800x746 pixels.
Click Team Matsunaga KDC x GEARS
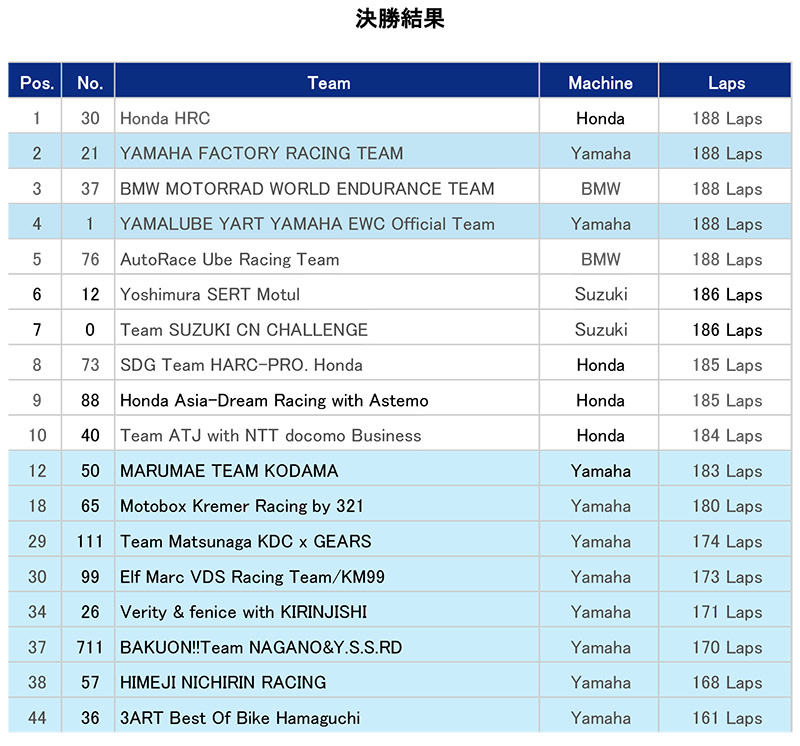click(245, 541)
